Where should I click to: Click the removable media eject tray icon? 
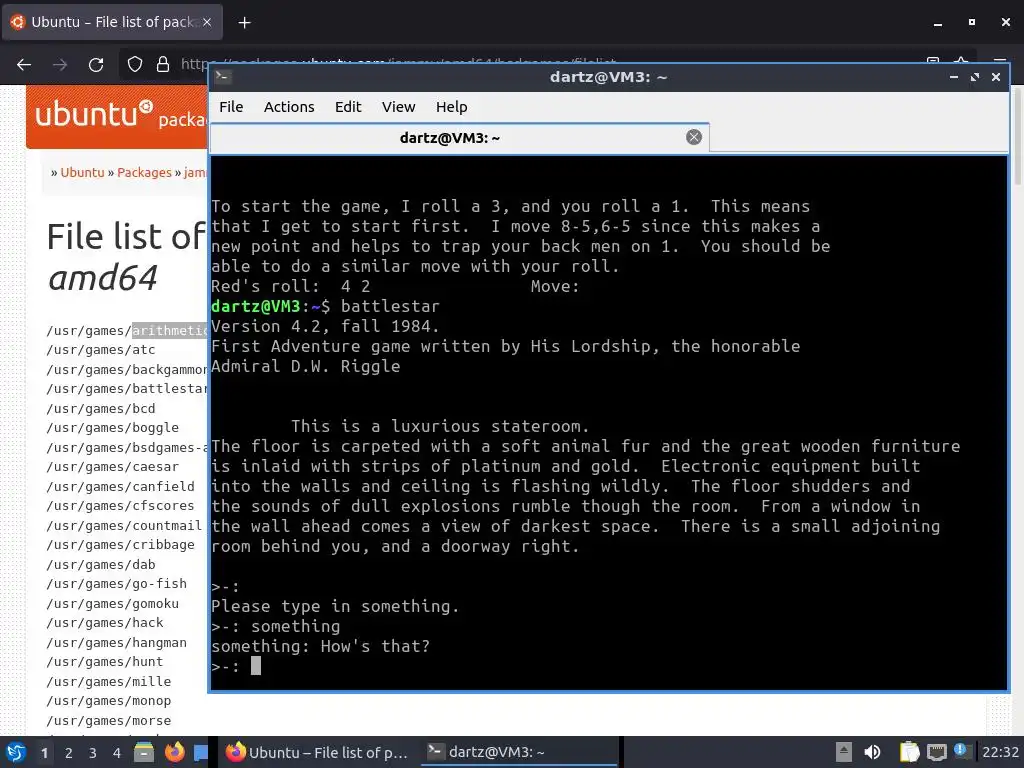pyautogui.click(x=844, y=752)
